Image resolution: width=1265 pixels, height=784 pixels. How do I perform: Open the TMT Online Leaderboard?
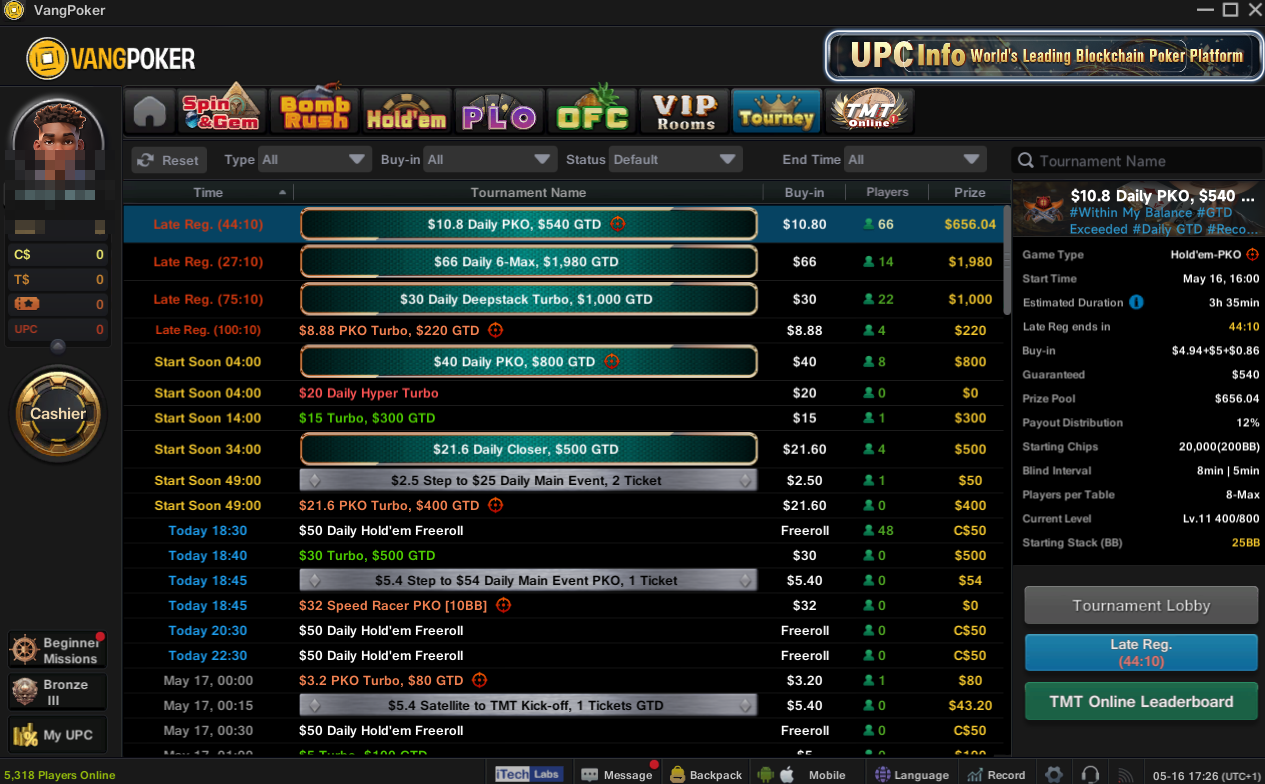(x=1141, y=701)
